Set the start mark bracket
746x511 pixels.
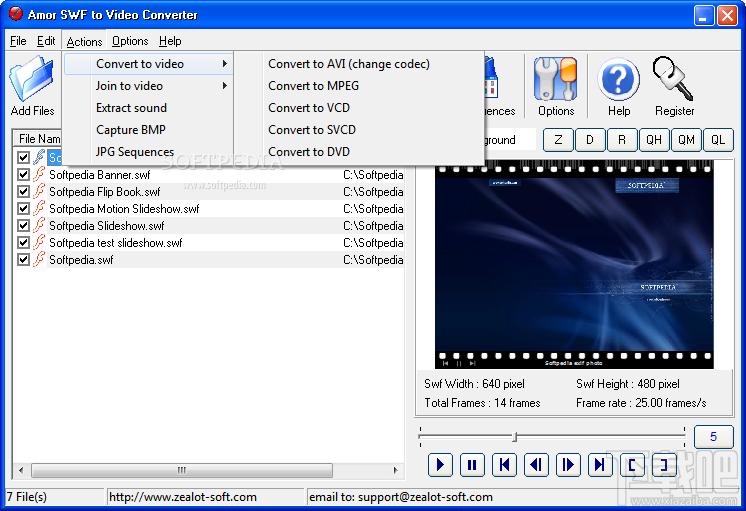point(632,464)
